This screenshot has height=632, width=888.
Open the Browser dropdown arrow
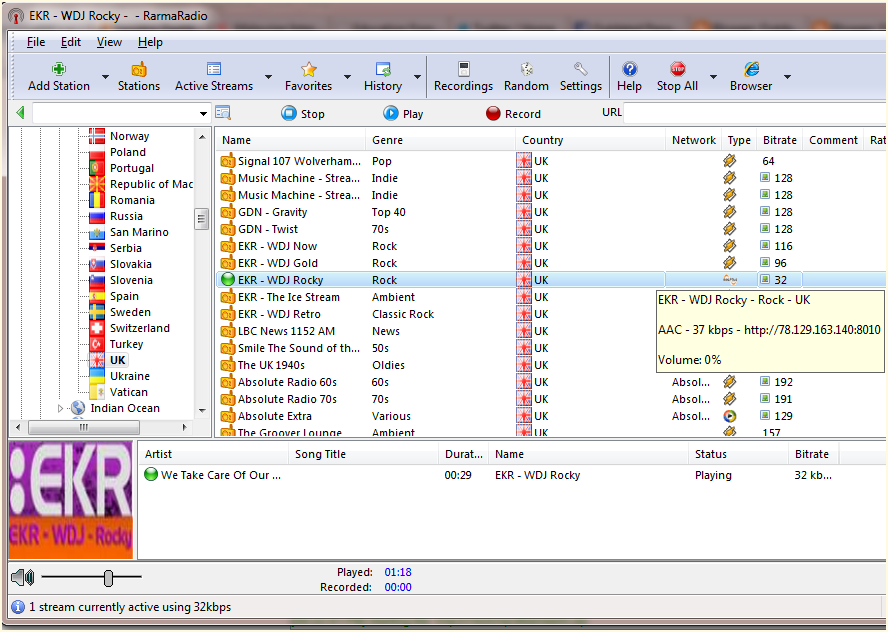point(787,76)
